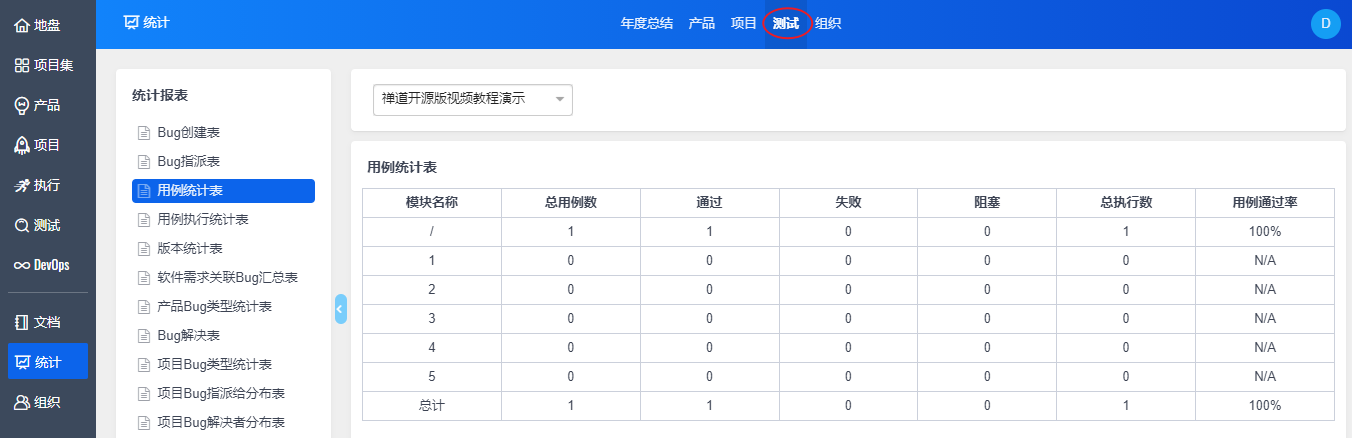The image size is (1352, 438).
Task: Click the 统计报表 heading
Action: click(160, 95)
